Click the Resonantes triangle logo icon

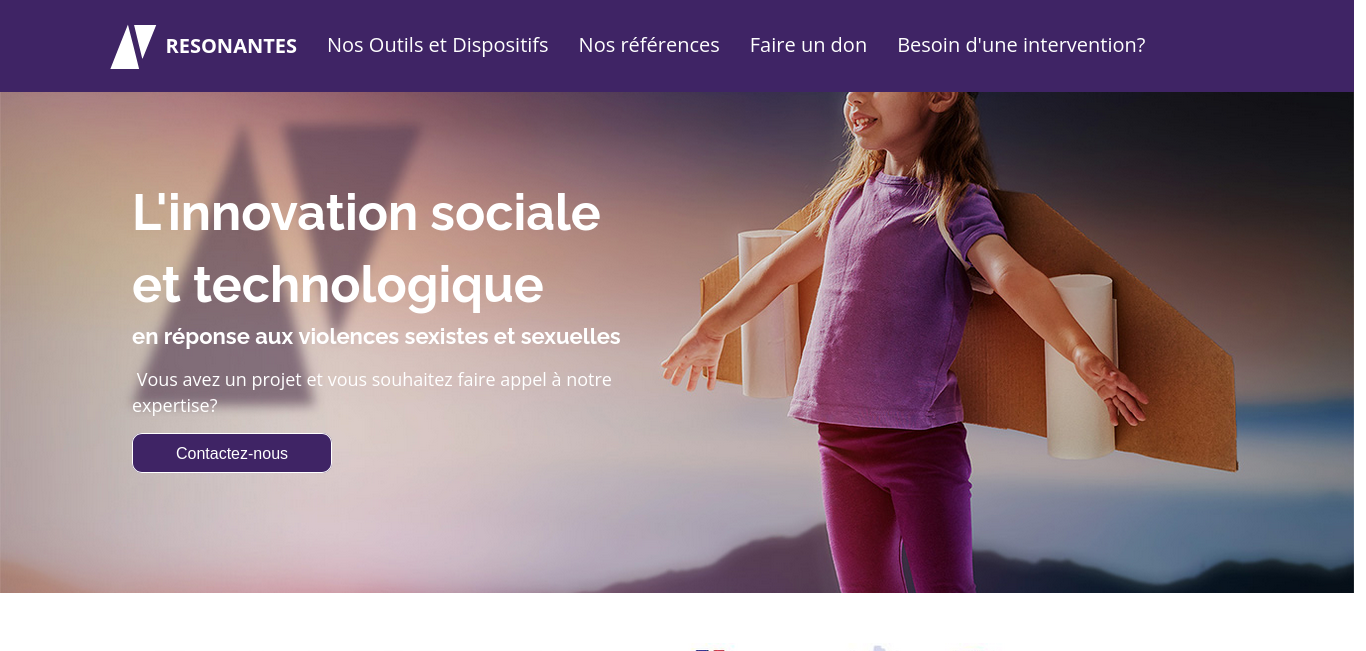(133, 46)
